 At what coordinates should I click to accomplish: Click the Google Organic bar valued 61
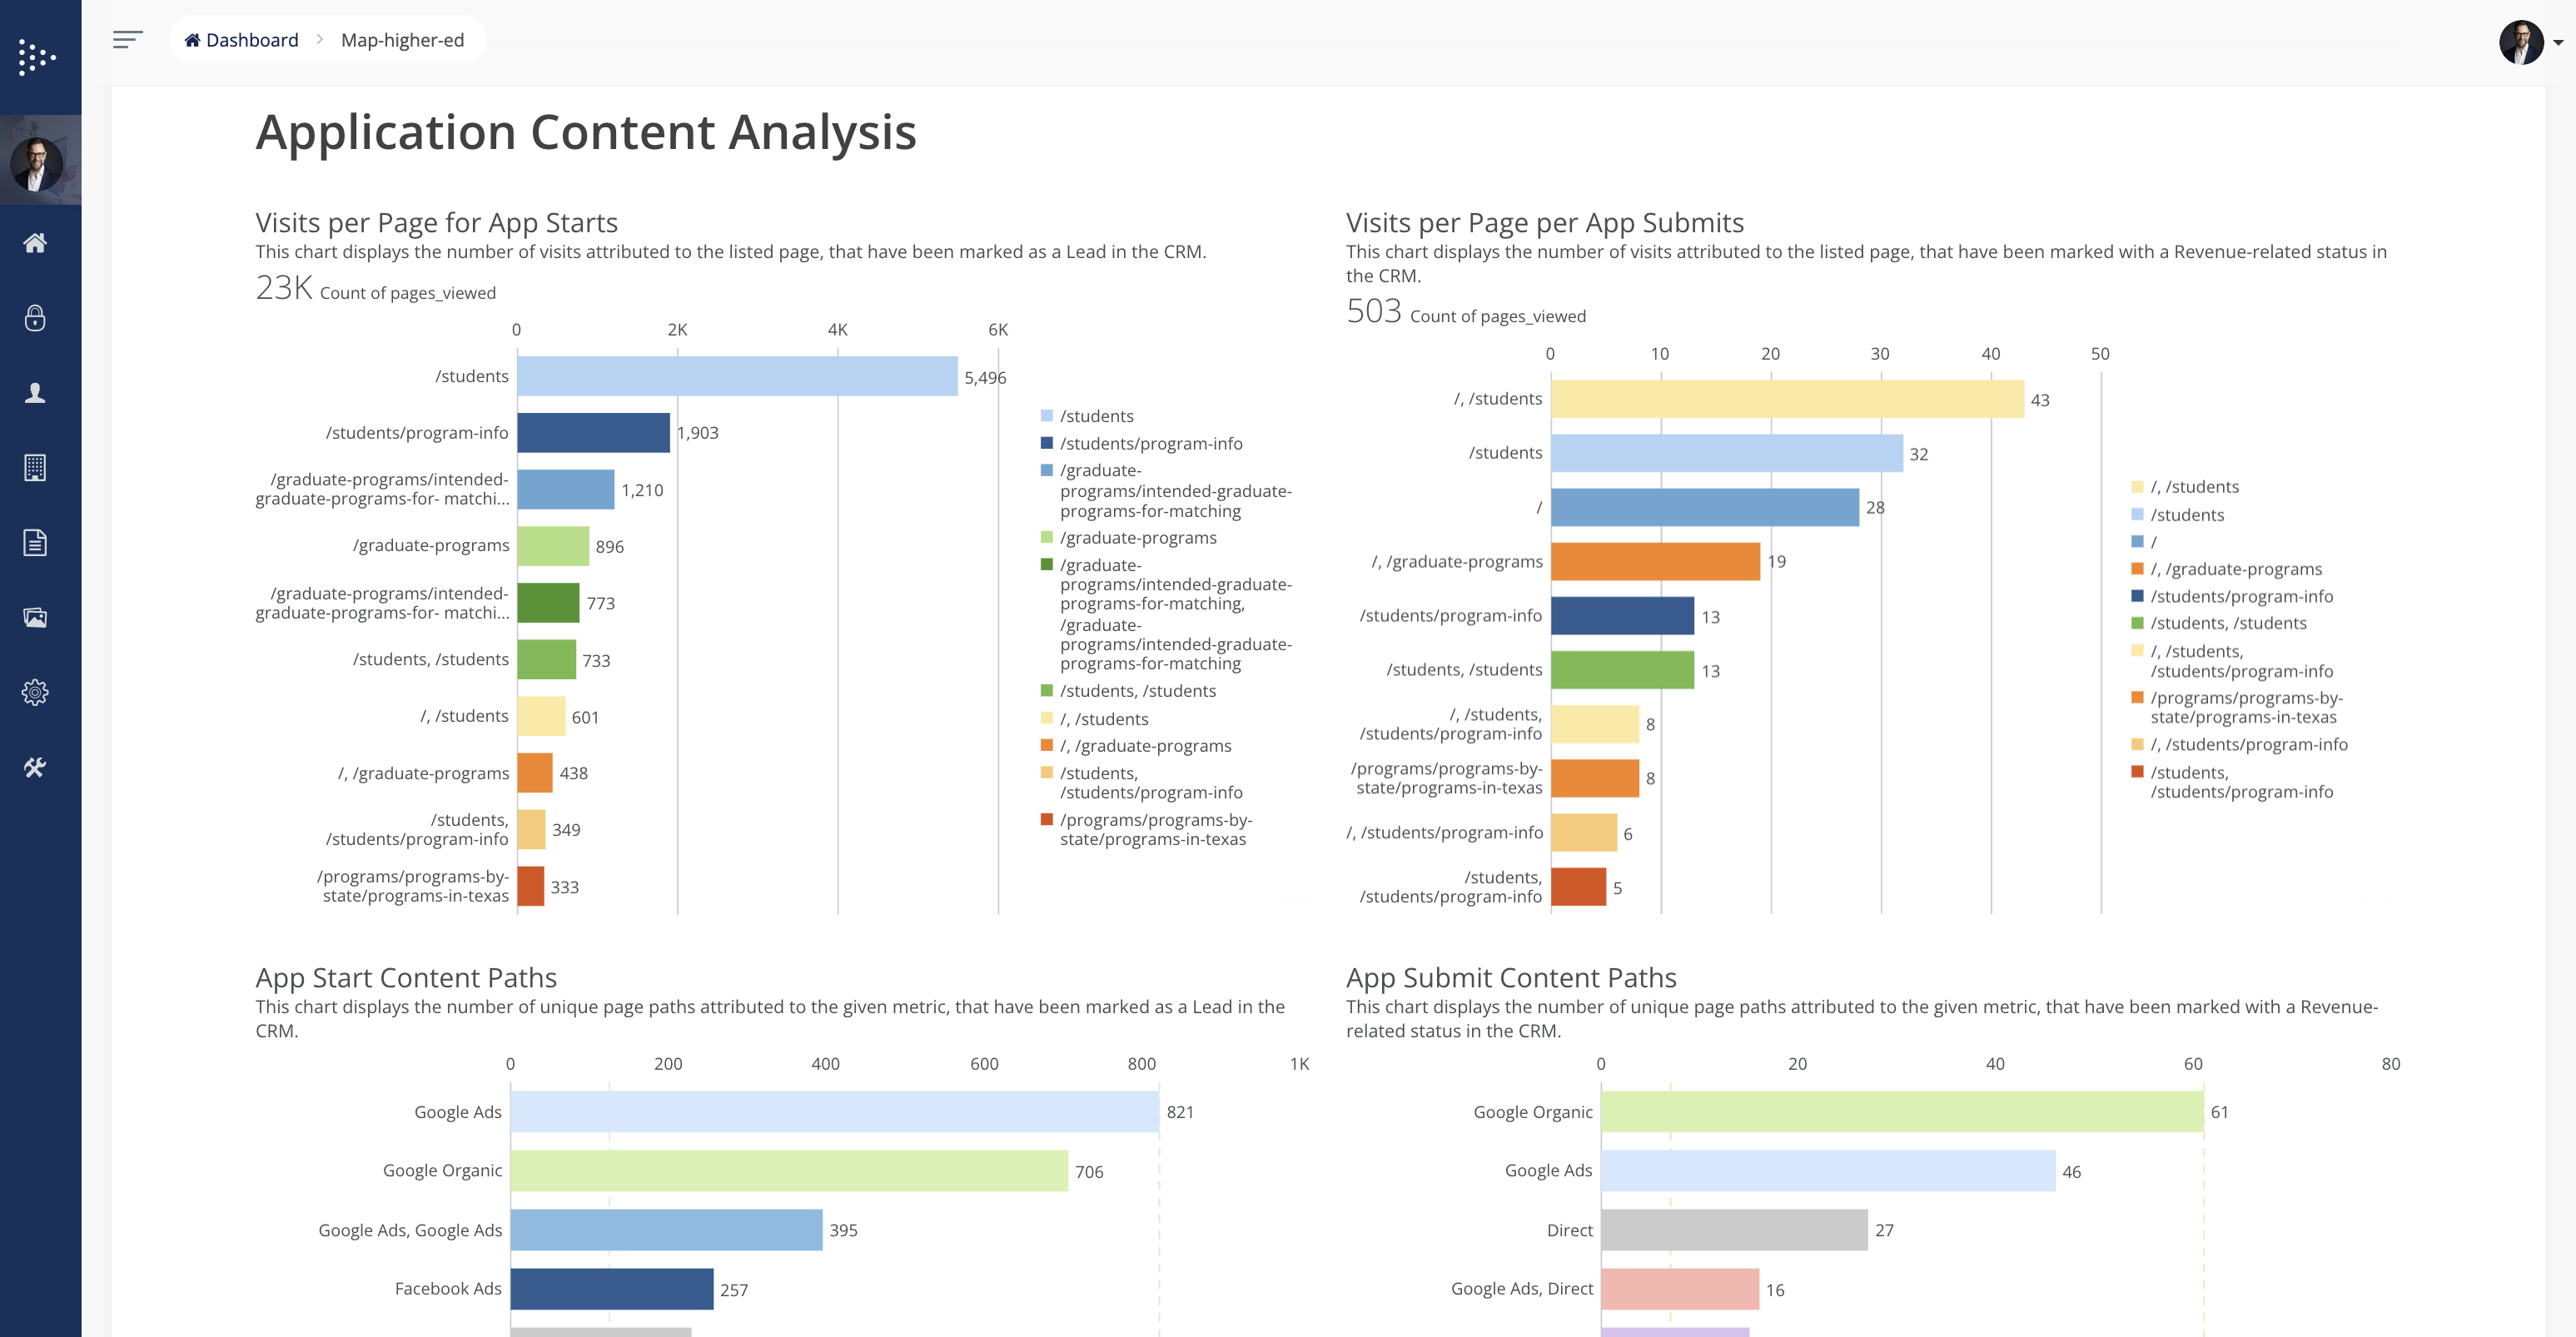1902,1112
